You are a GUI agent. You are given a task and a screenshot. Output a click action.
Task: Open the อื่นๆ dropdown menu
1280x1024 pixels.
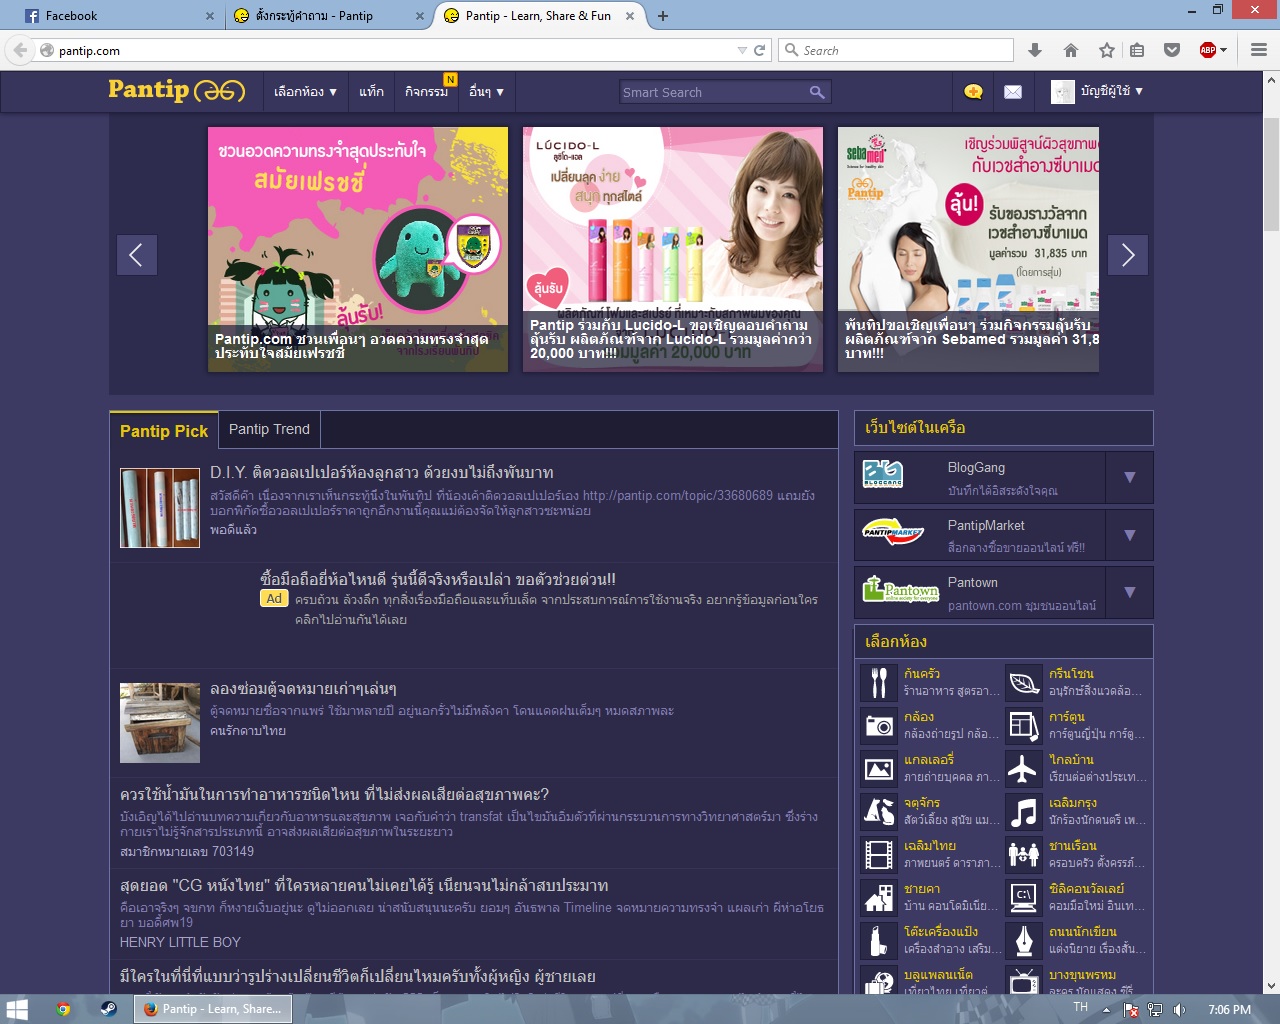(x=486, y=92)
